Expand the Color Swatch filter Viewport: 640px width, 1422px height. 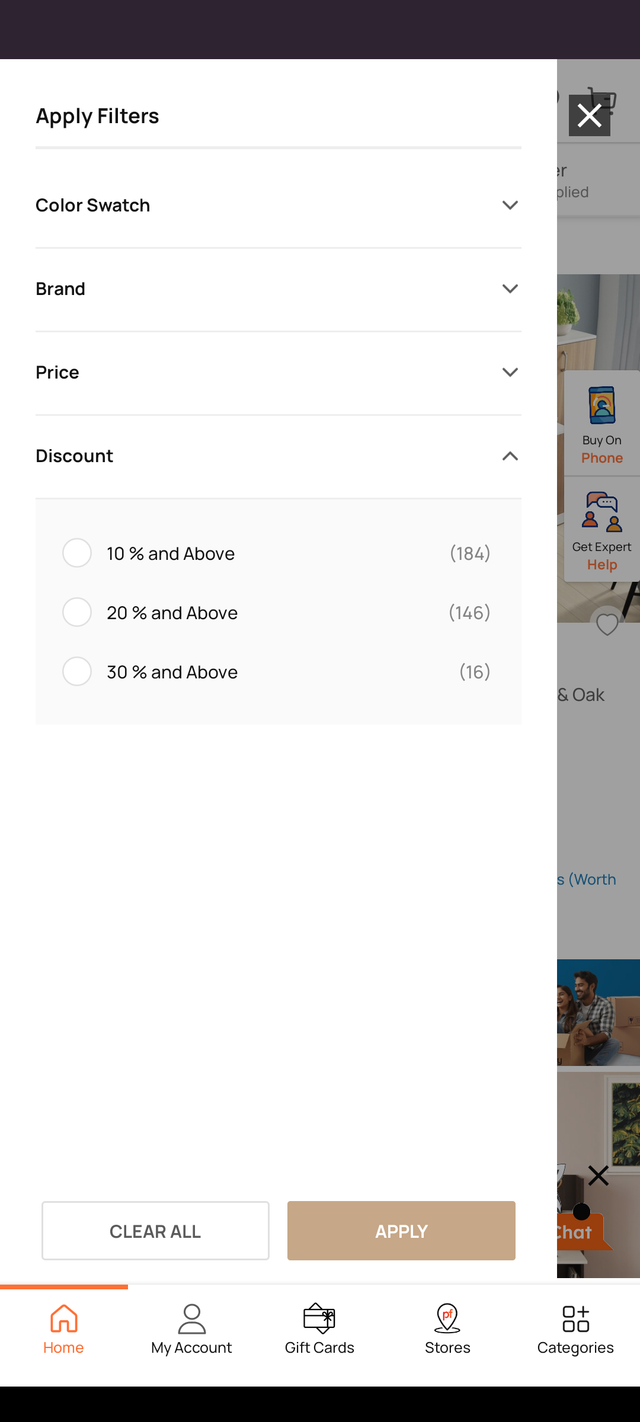510,205
